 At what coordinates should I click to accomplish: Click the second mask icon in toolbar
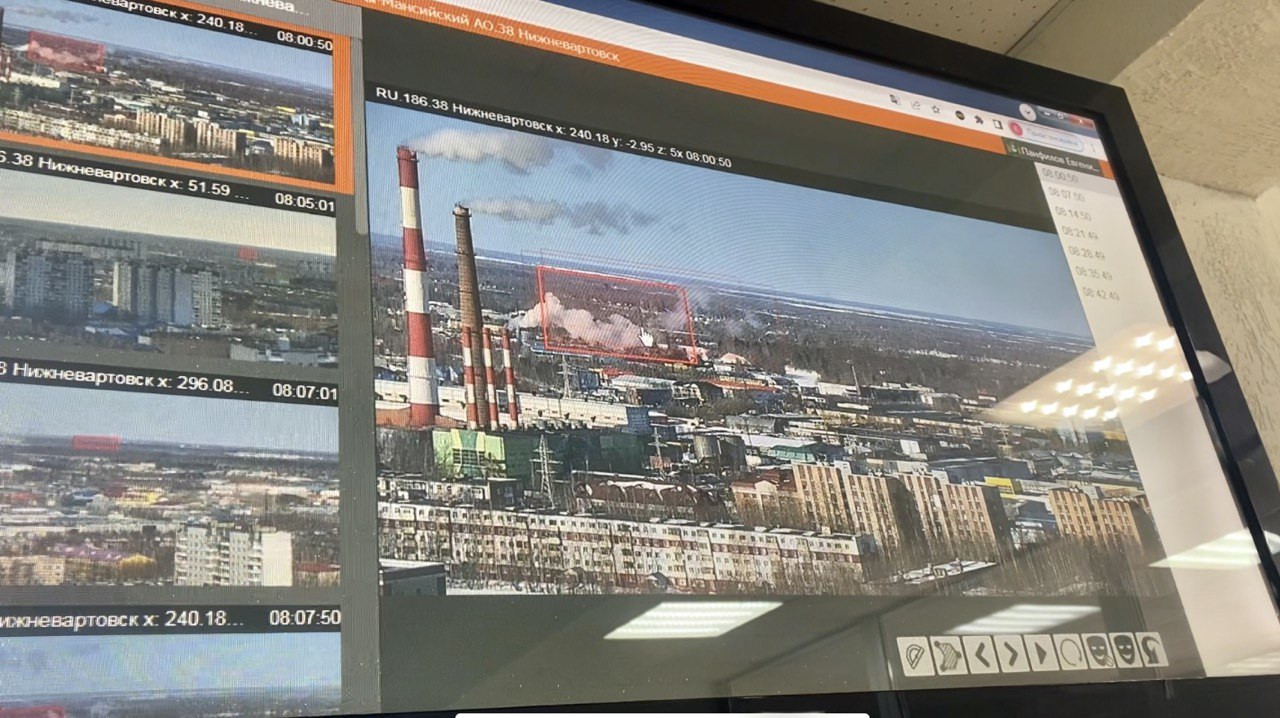[x=1125, y=650]
